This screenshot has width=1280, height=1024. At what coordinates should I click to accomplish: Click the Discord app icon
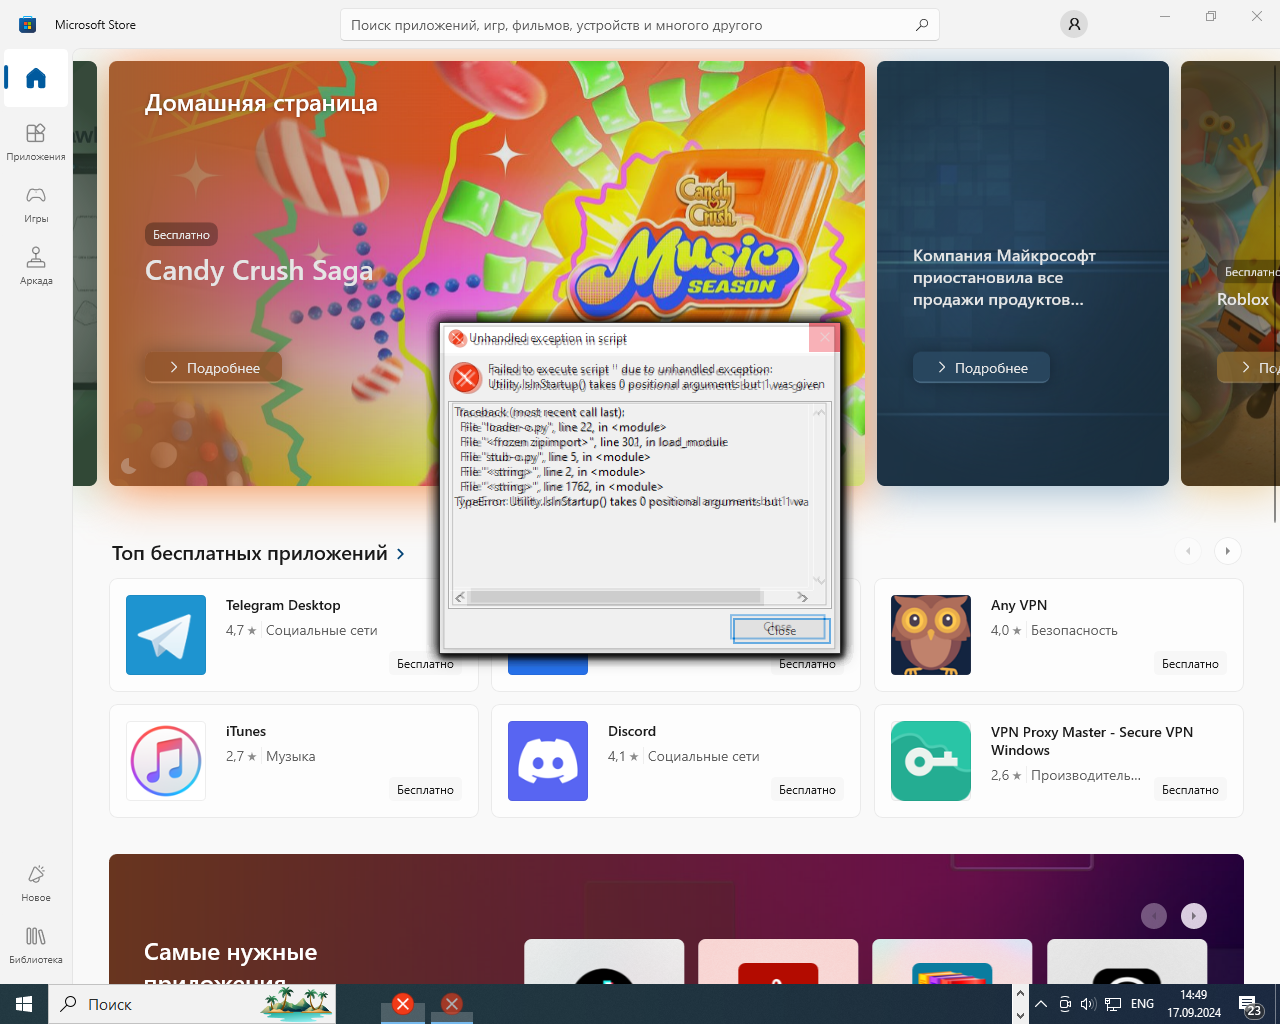[x=548, y=761]
